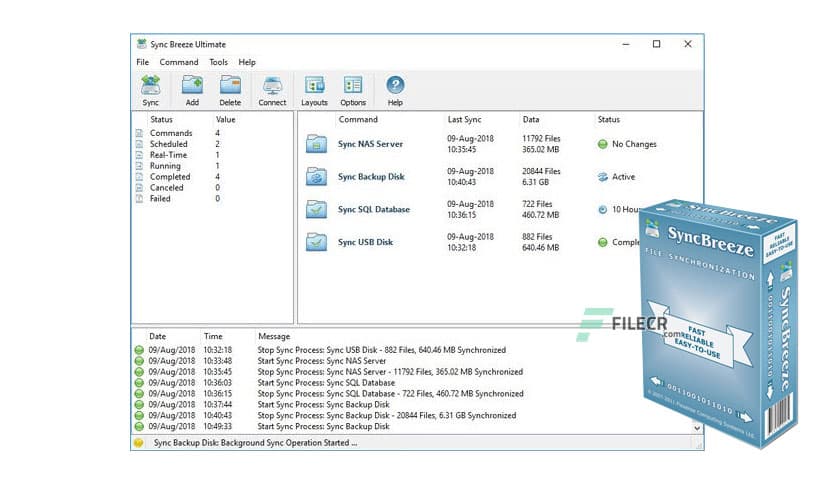Select the Sync USB Disk folder icon
Viewport: 836px width, 484px height.
click(316, 242)
